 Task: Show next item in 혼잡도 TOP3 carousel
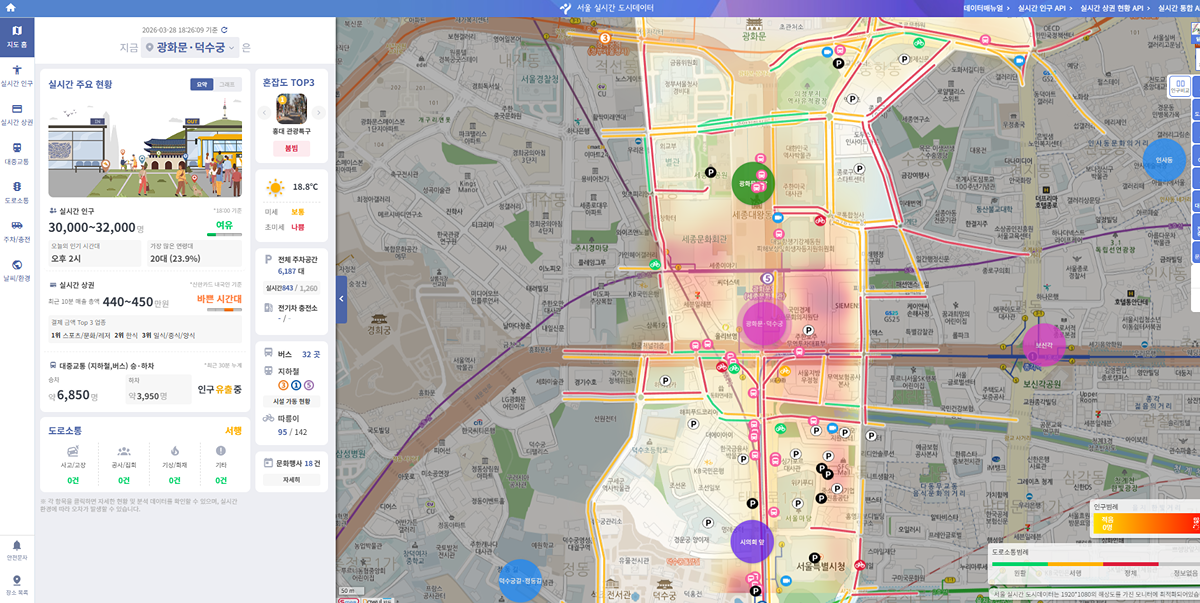point(319,112)
